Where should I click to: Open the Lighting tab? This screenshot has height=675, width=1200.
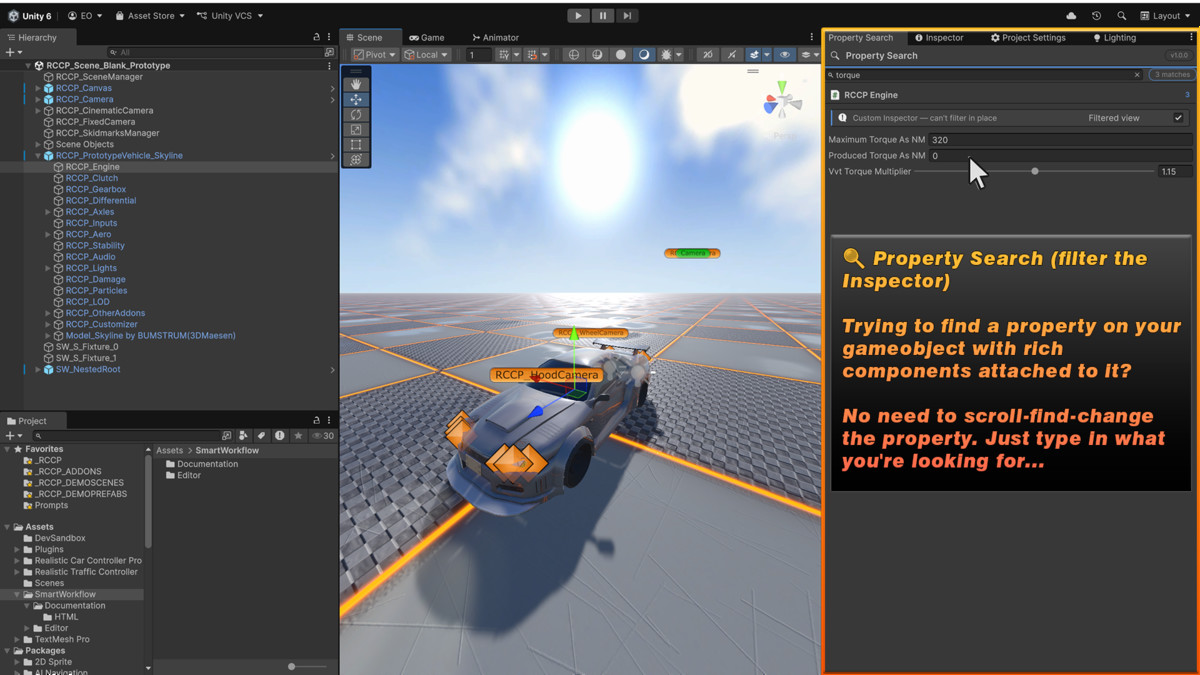coord(1114,37)
